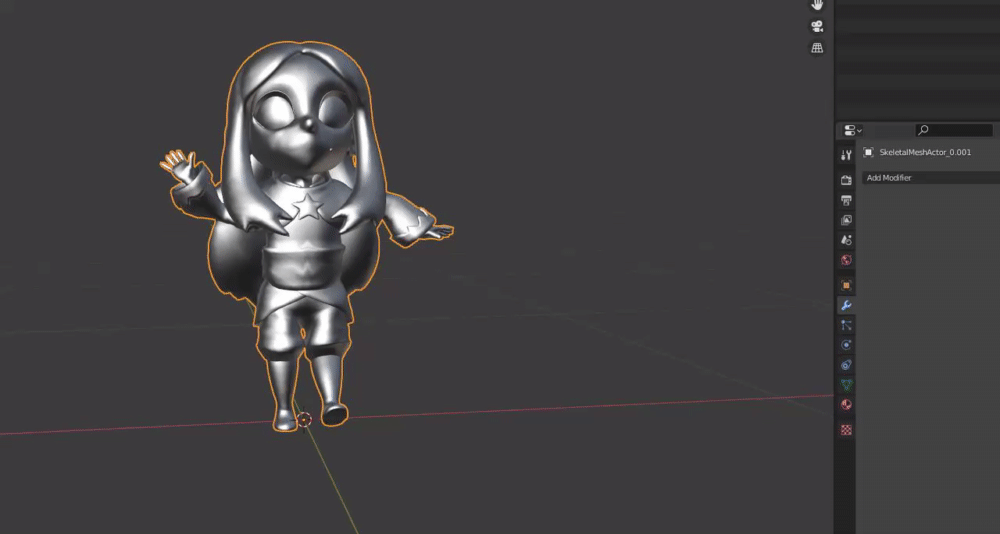Open the Particles properties tab
Screen dimensions: 1000x534
(846, 325)
